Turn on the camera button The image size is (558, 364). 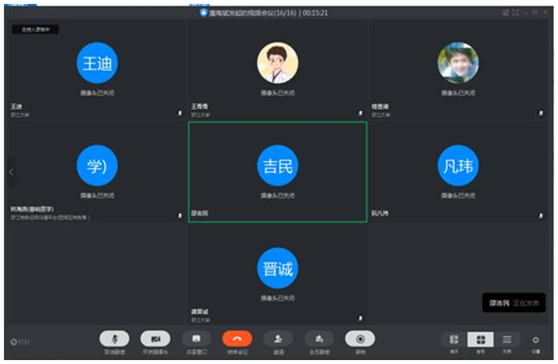click(155, 339)
